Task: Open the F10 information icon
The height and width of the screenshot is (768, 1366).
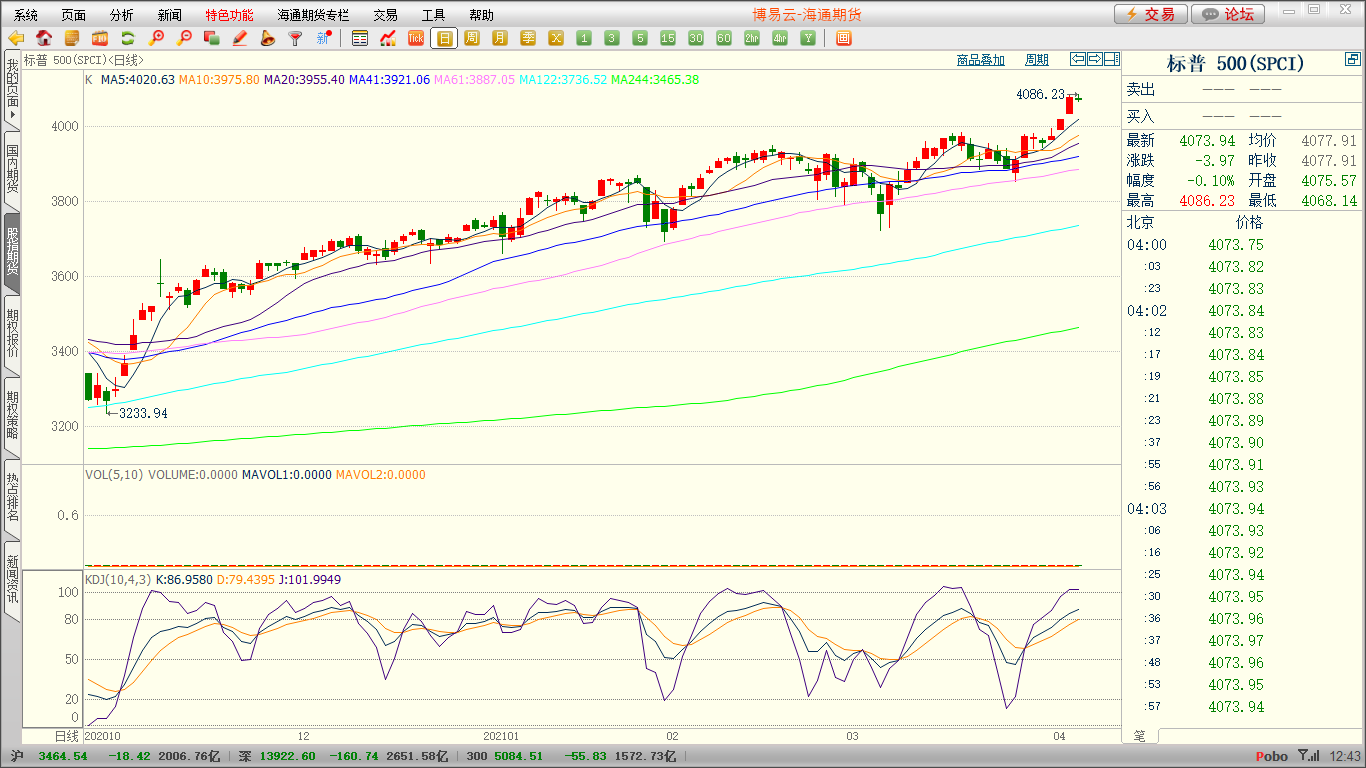Action: point(100,39)
